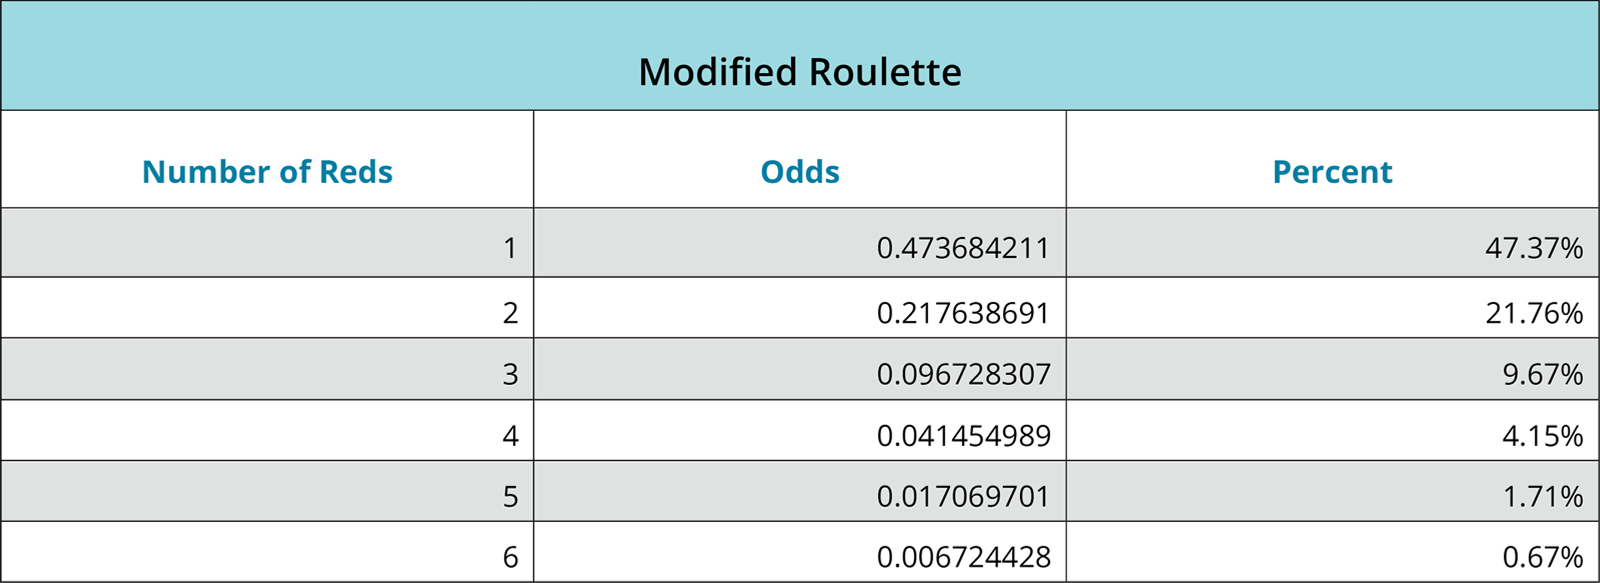Select the Odds column header
The height and width of the screenshot is (583, 1600).
point(800,172)
